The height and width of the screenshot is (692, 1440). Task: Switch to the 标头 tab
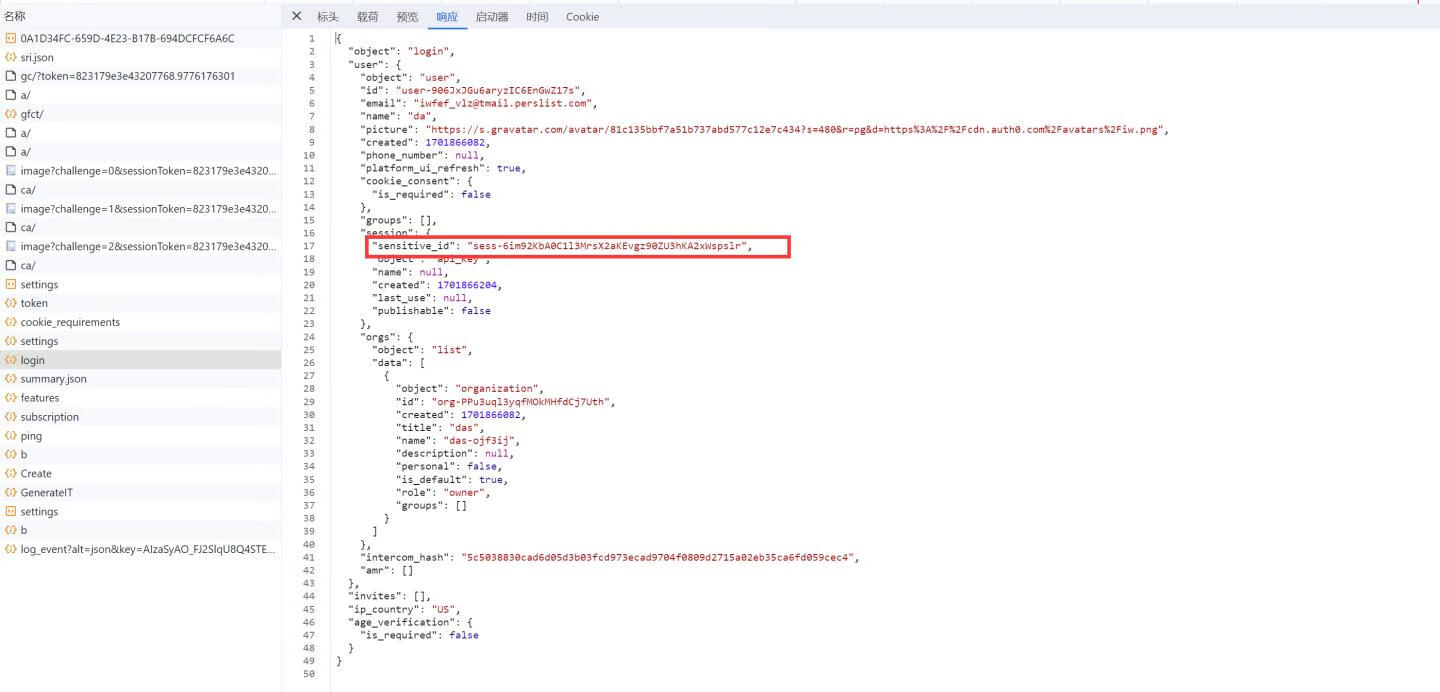coord(328,17)
